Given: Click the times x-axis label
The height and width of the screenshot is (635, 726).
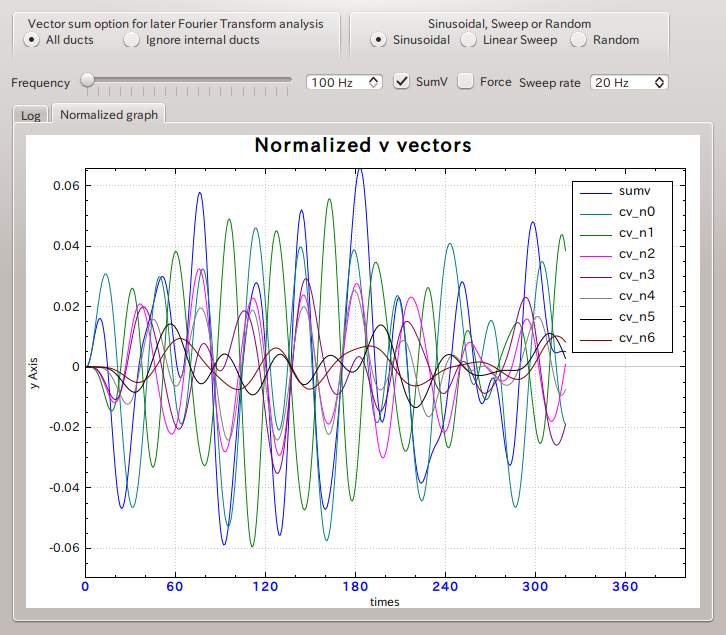Looking at the screenshot, I should (384, 602).
